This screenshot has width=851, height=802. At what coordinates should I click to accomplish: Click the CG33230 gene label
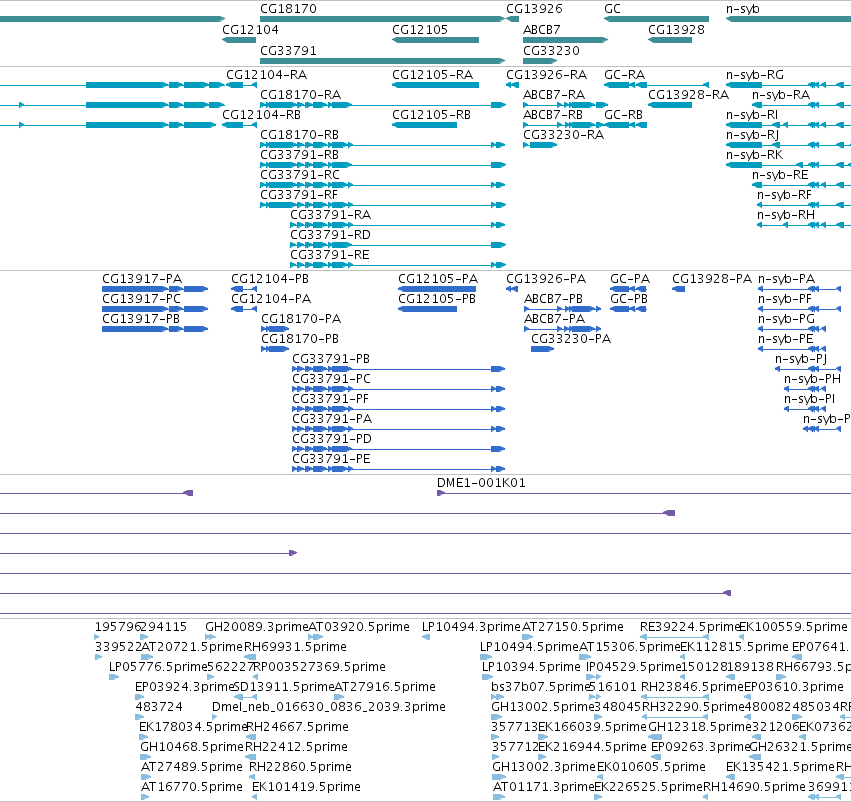(x=551, y=50)
